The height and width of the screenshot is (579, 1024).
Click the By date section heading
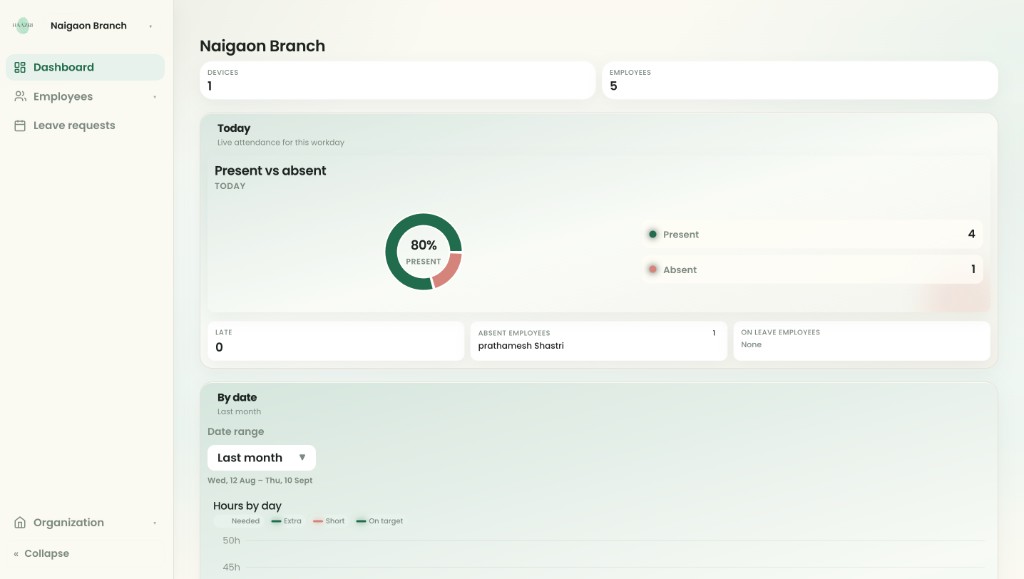coord(237,398)
